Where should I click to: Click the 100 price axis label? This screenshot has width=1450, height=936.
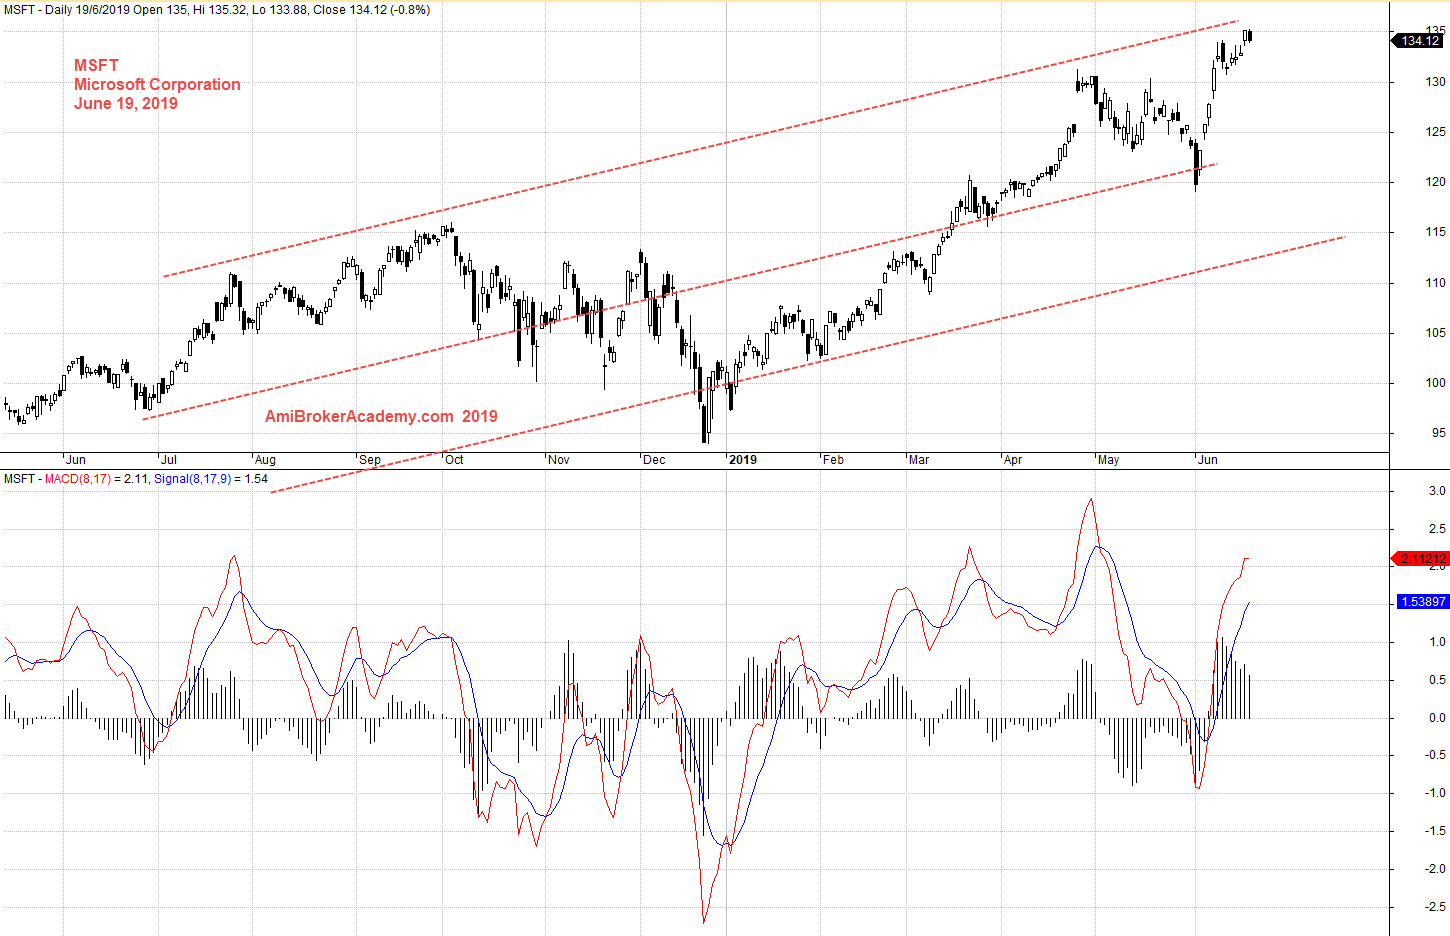click(x=1435, y=383)
